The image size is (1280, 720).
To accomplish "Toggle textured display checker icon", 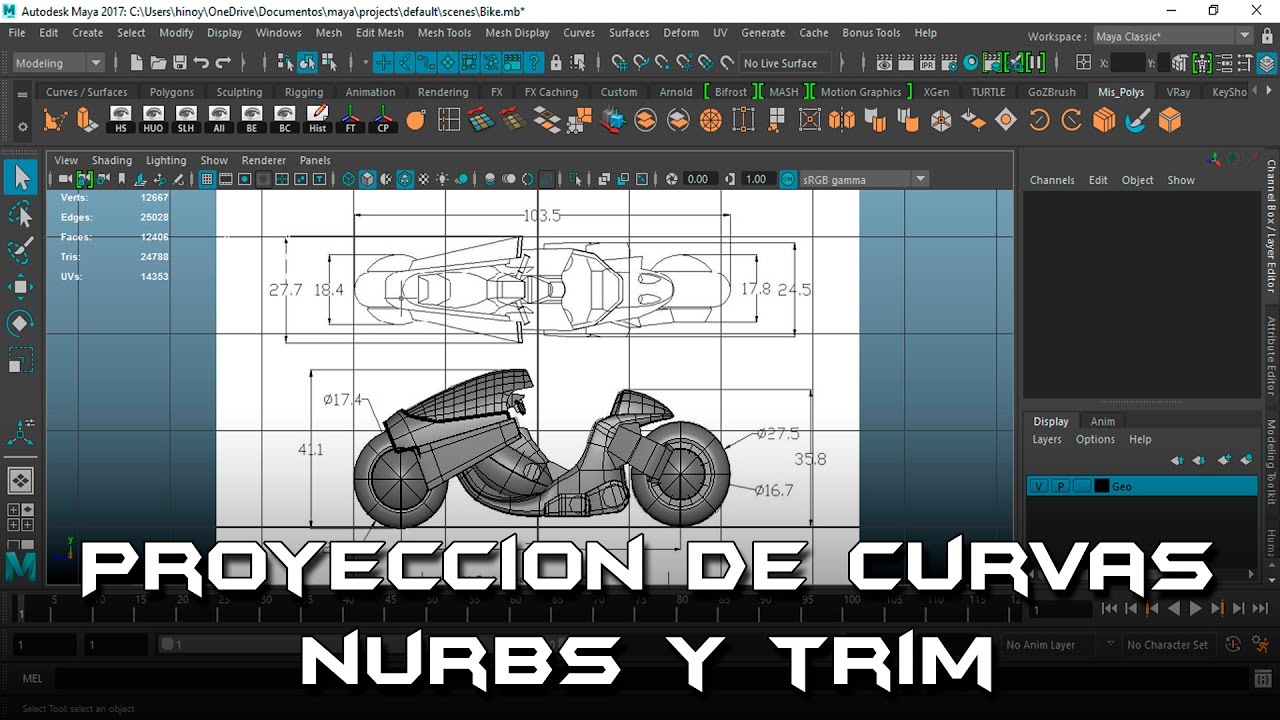I will coord(423,180).
